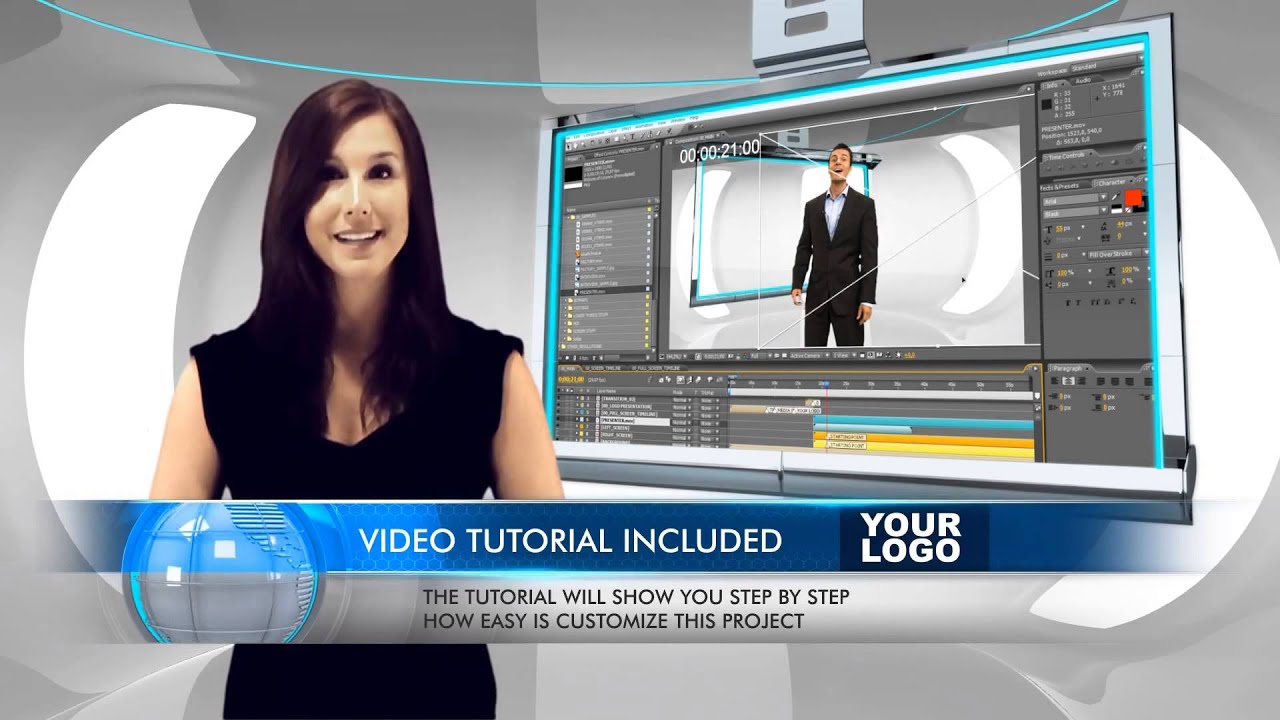The height and width of the screenshot is (720, 1280).
Task: Open the Active Camera view dropdown
Action: (809, 355)
